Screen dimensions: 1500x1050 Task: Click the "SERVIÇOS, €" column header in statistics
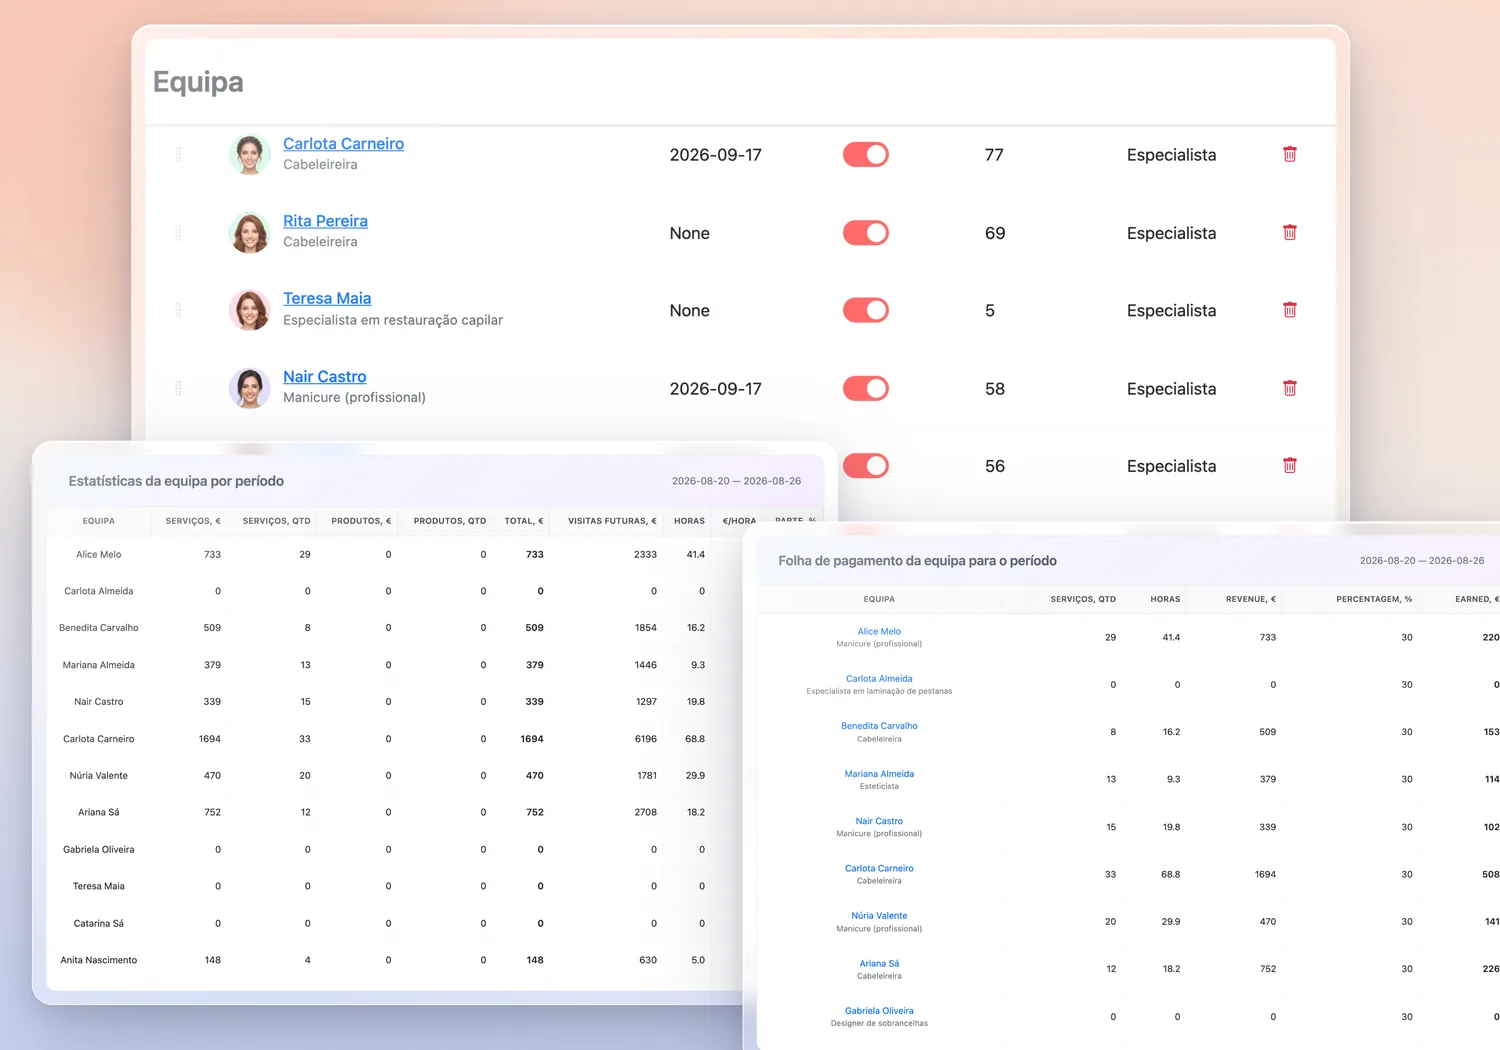point(193,521)
